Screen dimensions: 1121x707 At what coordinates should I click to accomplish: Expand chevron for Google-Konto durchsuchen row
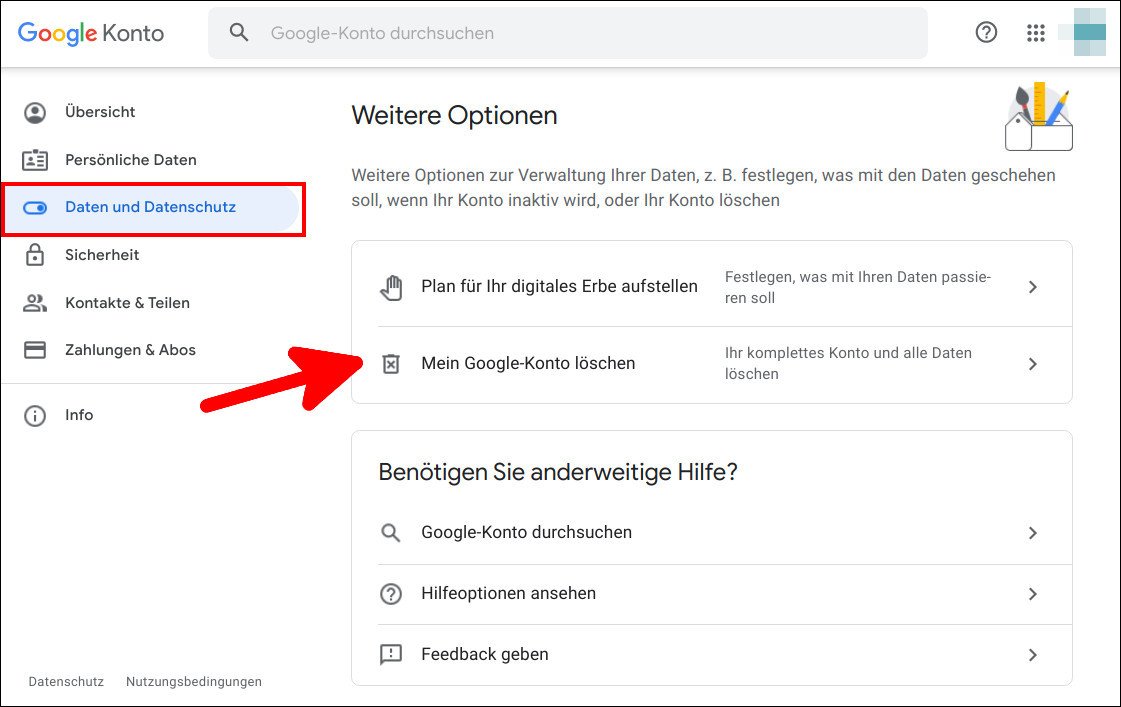click(1032, 533)
